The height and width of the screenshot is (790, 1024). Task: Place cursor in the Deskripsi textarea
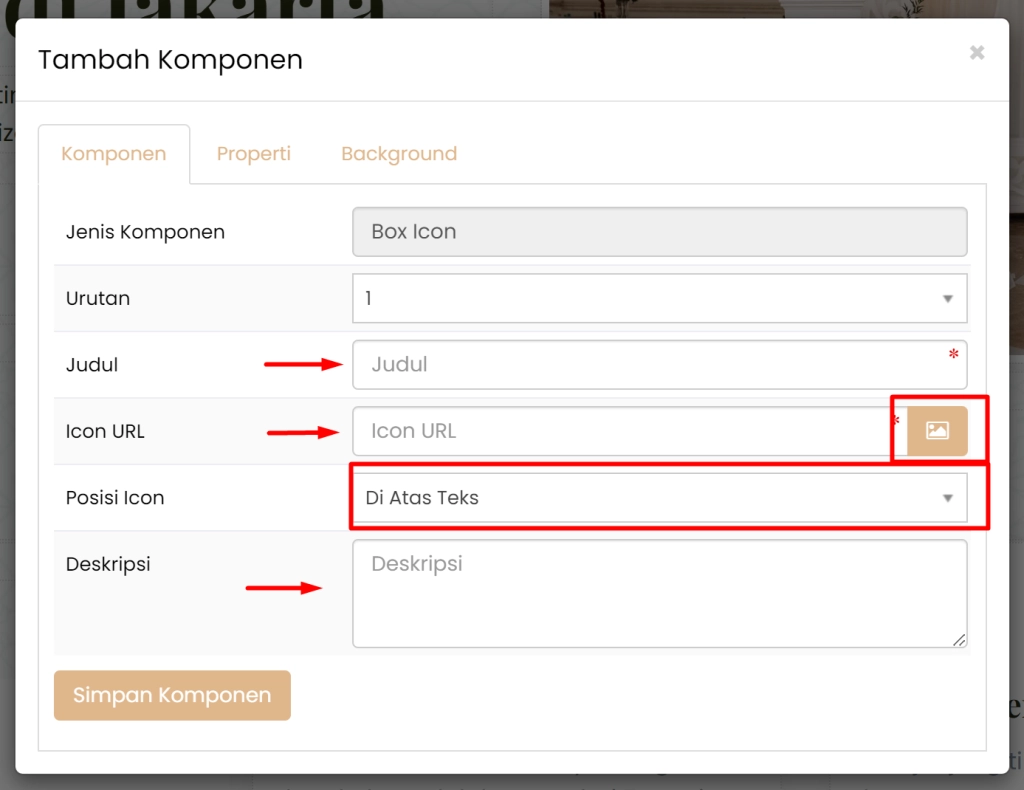pyautogui.click(x=659, y=594)
